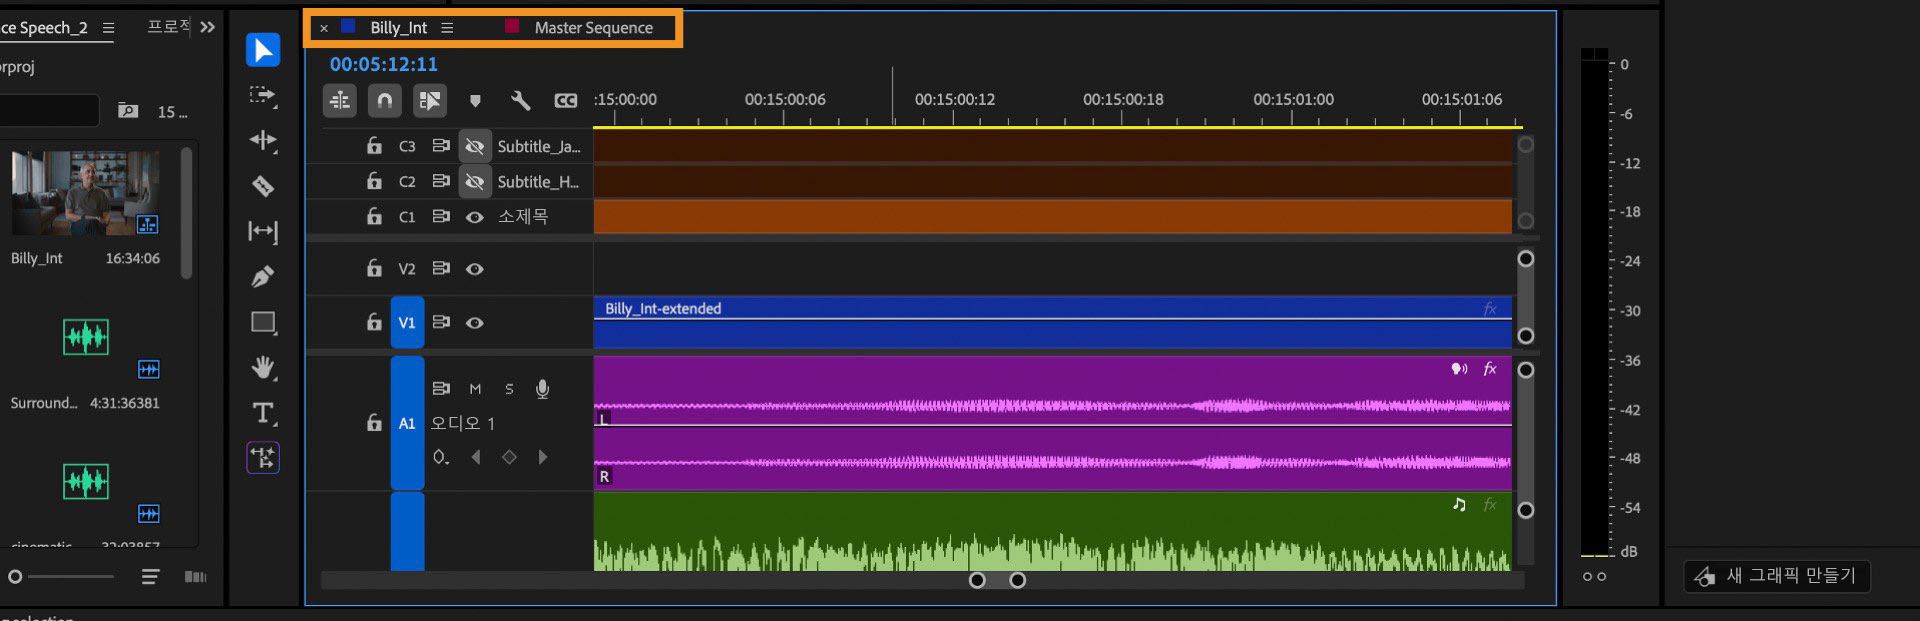Click the project bin thumbnail zoom slider

point(62,577)
